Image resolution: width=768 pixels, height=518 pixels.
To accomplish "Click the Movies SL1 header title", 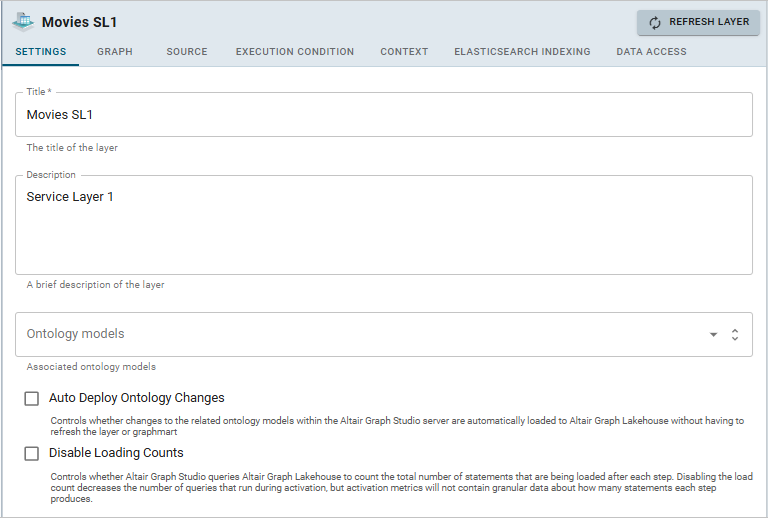I will point(79,22).
